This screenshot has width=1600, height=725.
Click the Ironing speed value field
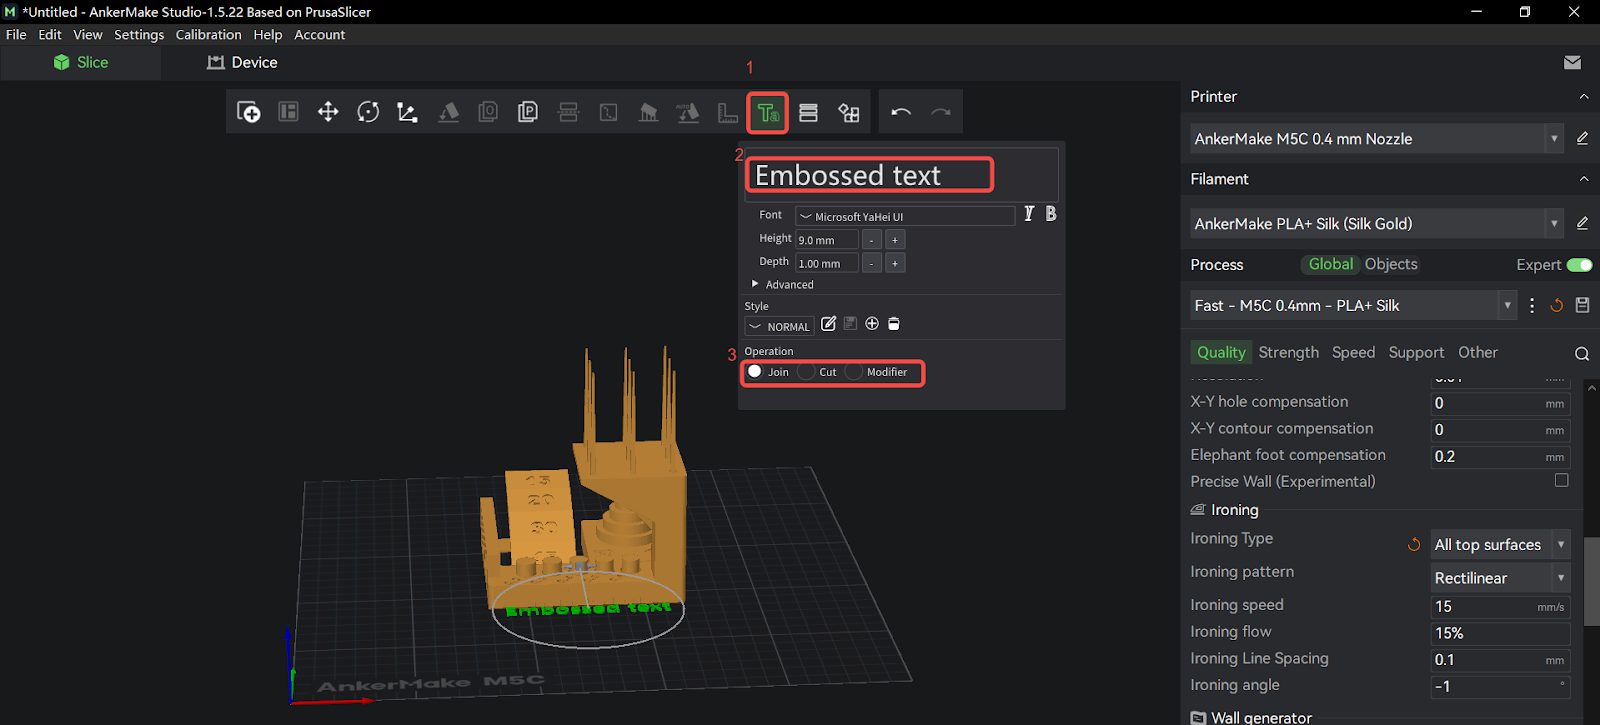(x=1500, y=606)
